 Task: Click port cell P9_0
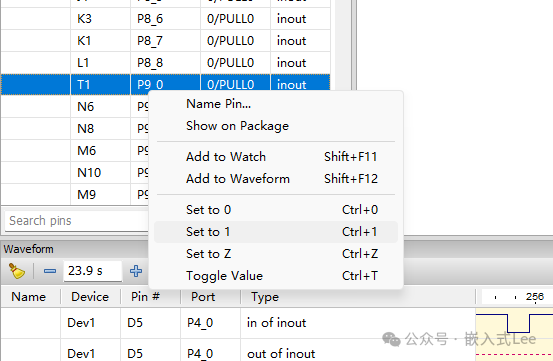tap(165, 85)
